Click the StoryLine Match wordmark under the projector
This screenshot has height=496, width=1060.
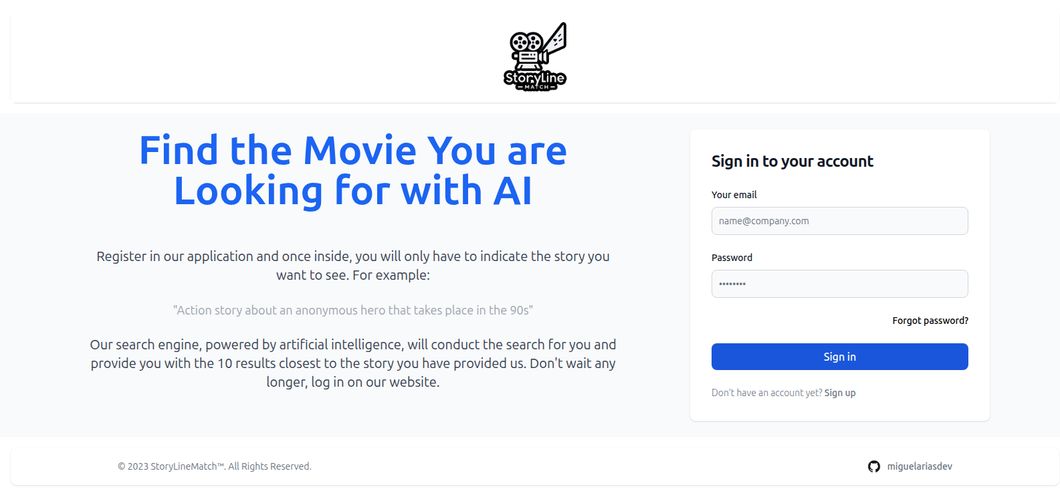tap(535, 78)
